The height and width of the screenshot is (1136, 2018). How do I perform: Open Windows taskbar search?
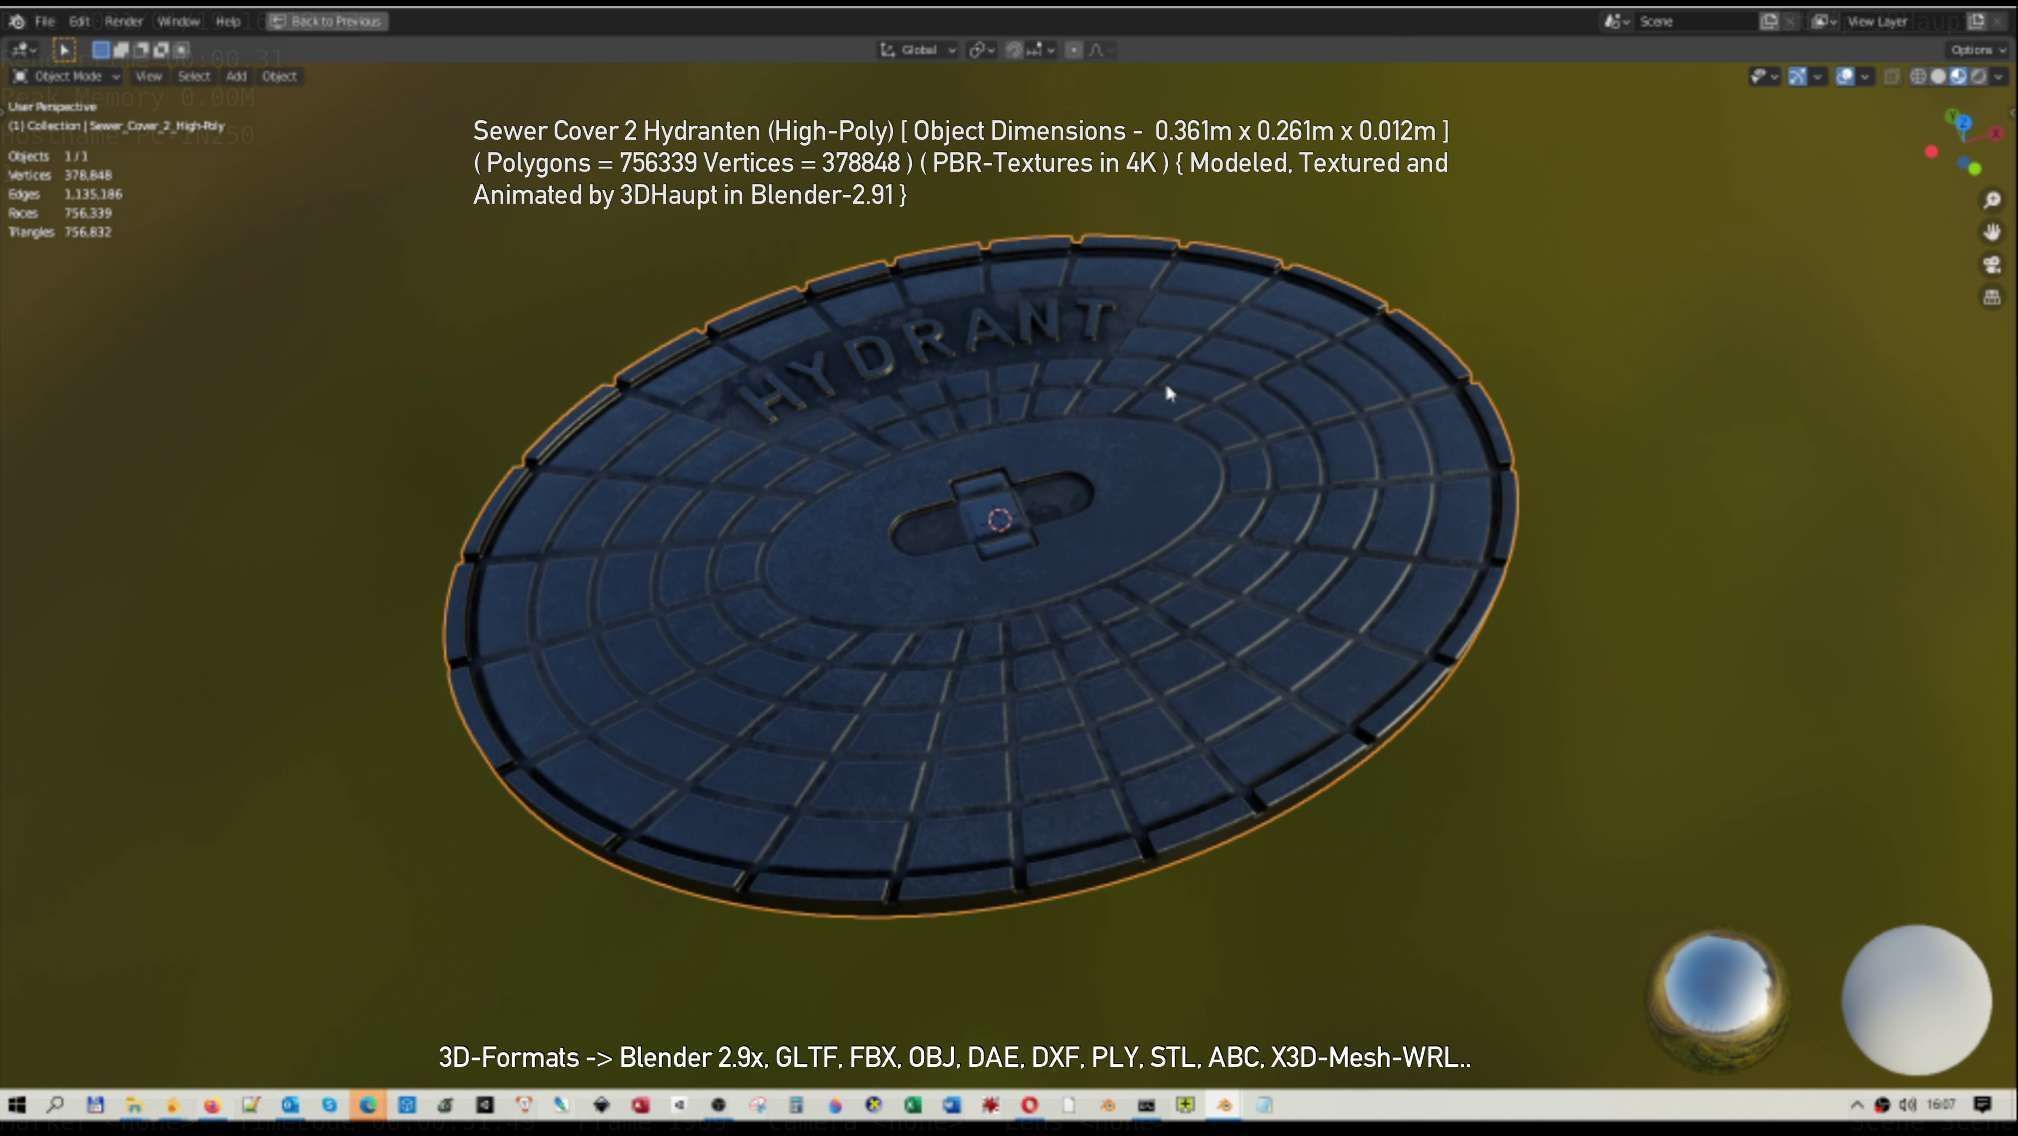pyautogui.click(x=56, y=1105)
